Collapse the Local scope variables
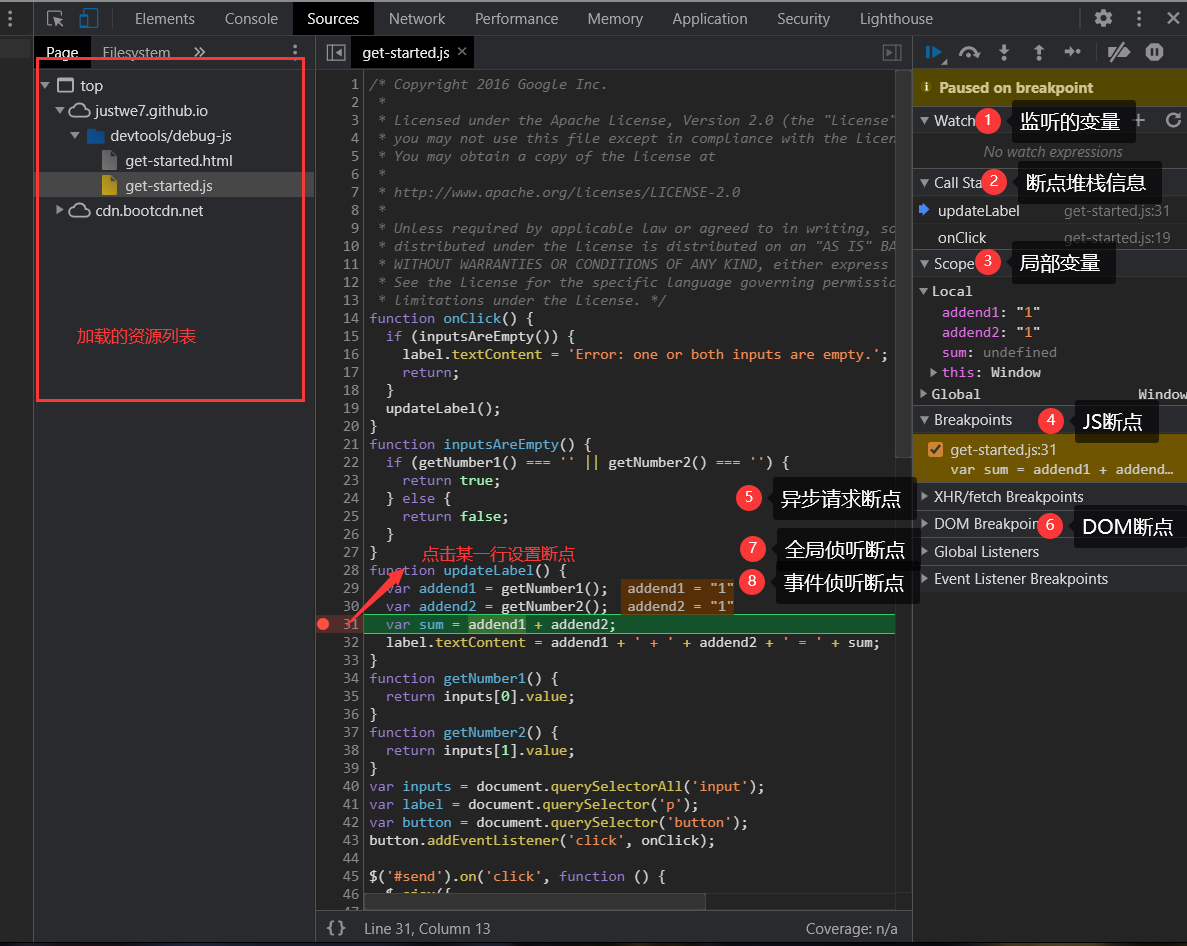 pyautogui.click(x=924, y=291)
